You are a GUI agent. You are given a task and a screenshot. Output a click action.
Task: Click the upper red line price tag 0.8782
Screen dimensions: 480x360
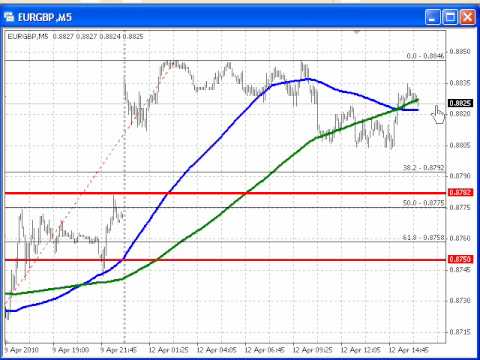pos(460,192)
